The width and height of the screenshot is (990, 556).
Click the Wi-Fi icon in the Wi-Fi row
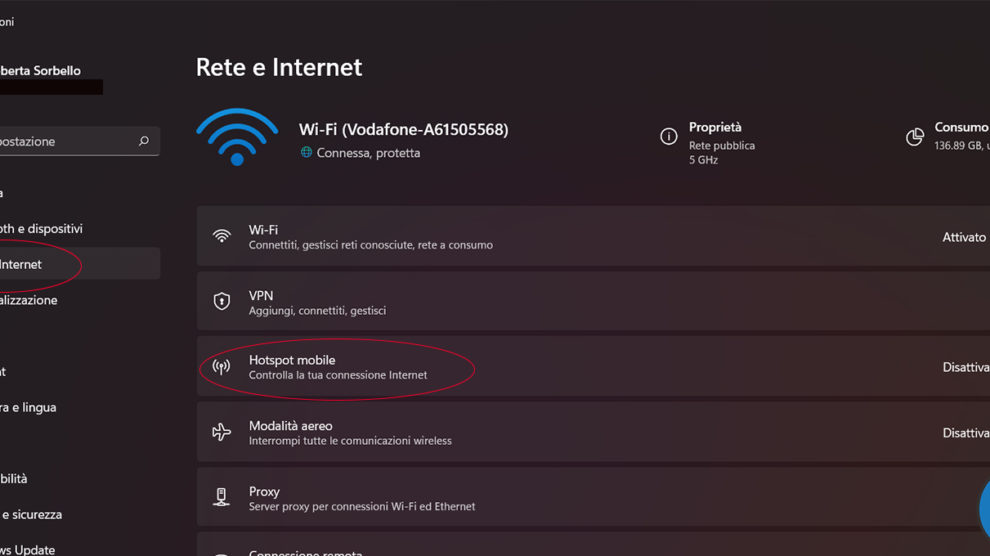tap(222, 237)
